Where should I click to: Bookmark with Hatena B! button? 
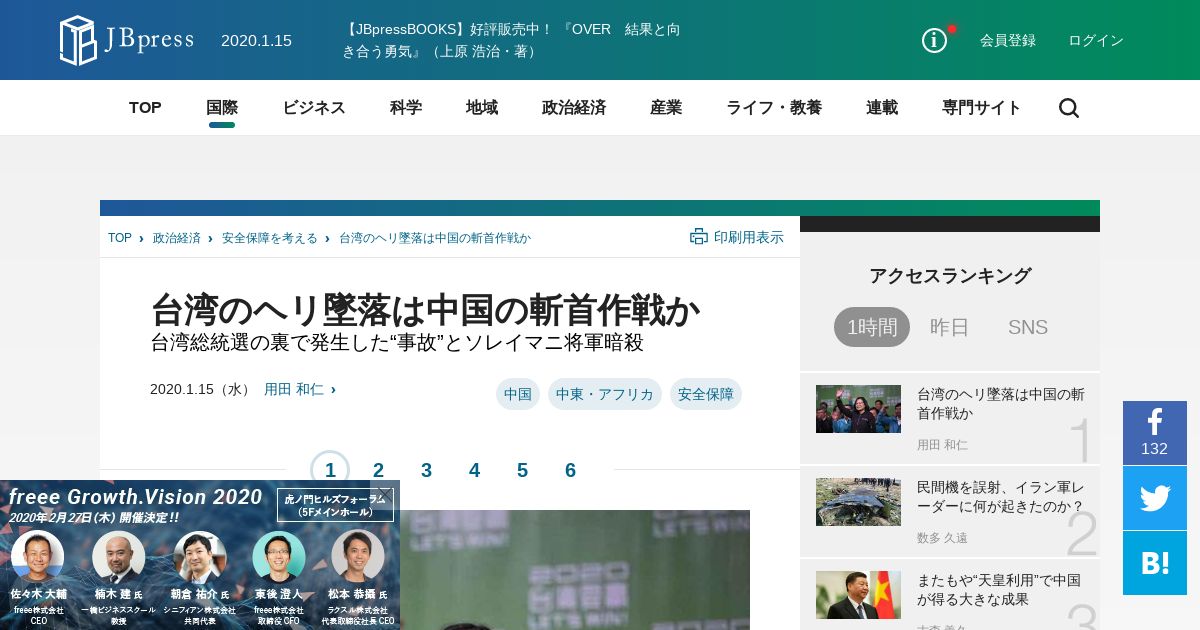pos(1154,563)
